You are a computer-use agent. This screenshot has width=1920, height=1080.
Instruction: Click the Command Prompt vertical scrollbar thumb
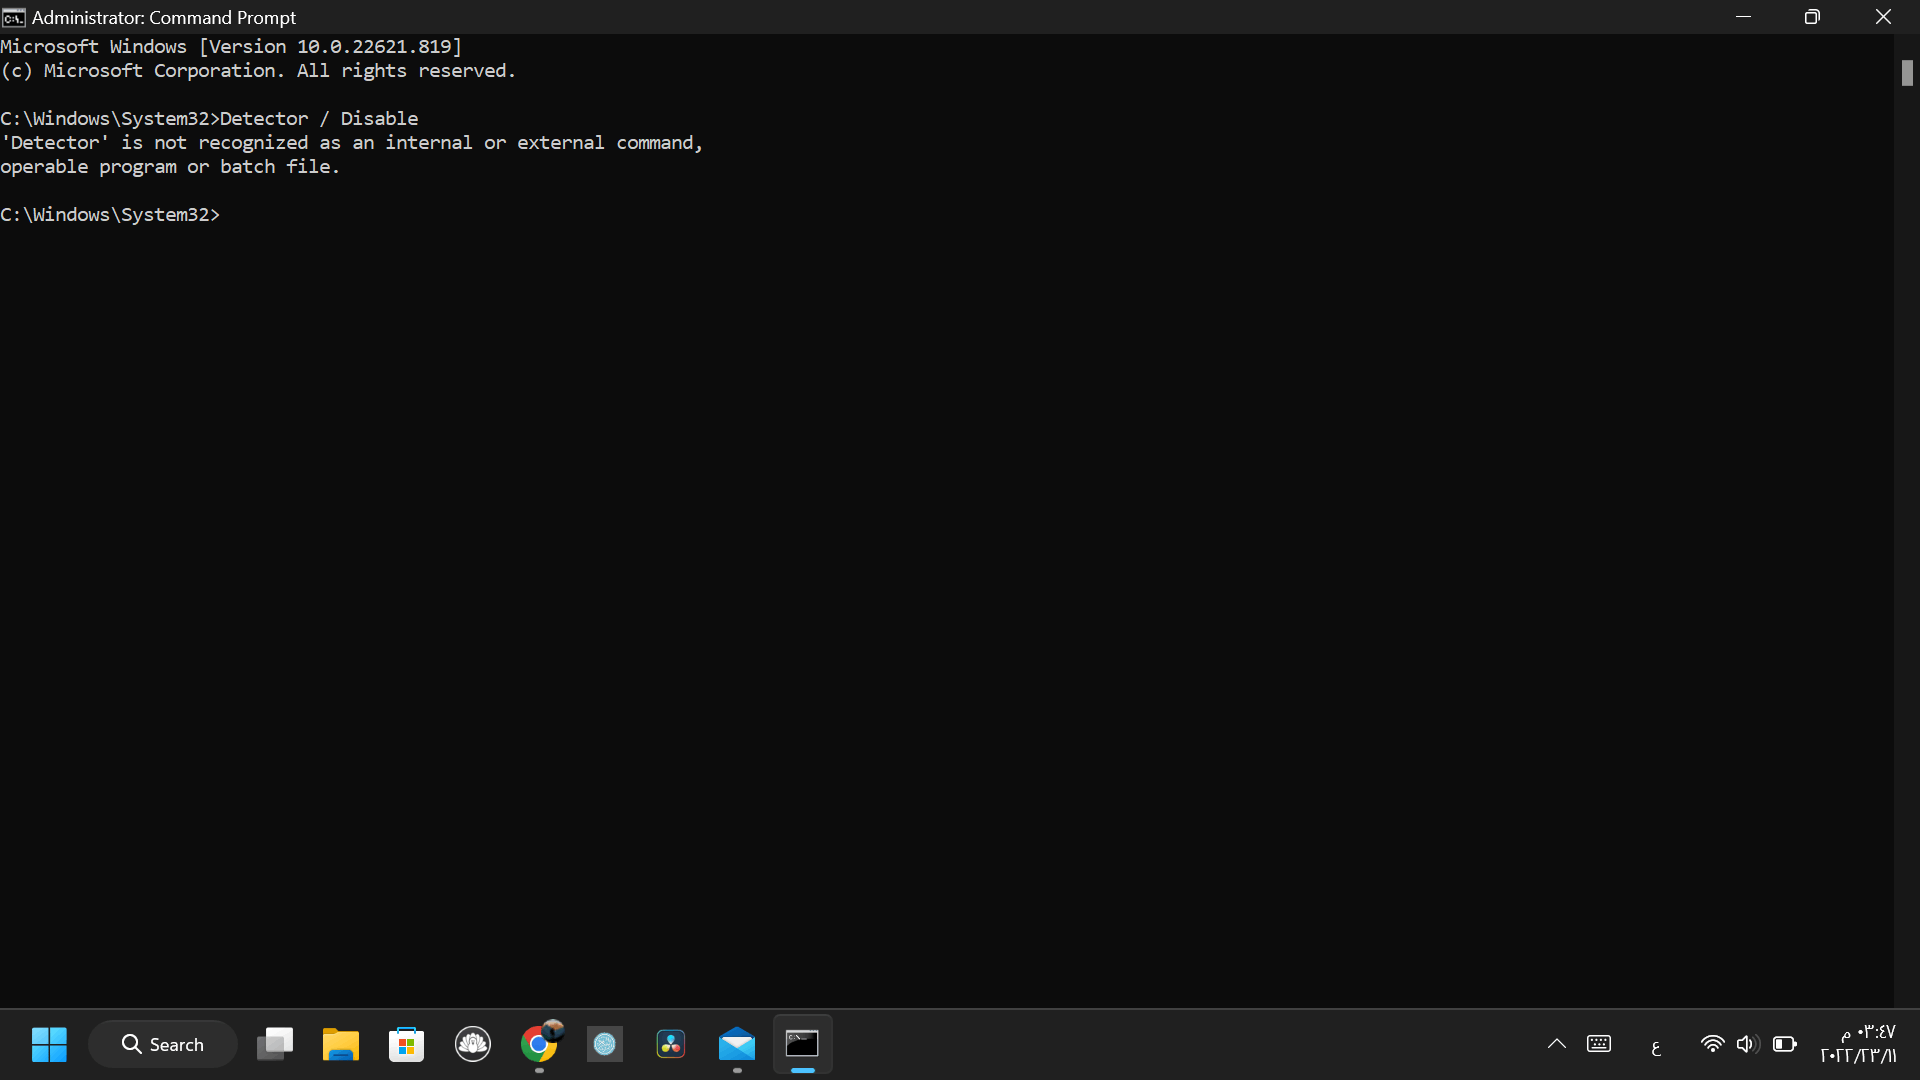tap(1907, 73)
